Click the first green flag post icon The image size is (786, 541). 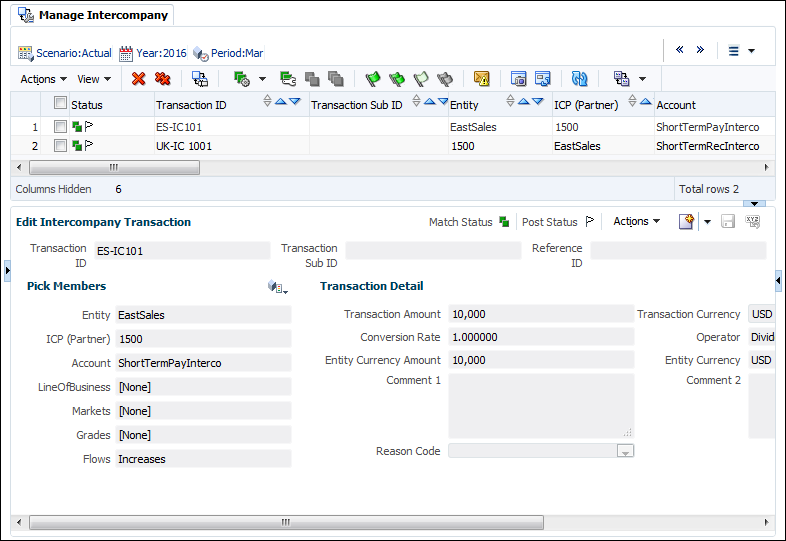coord(373,79)
